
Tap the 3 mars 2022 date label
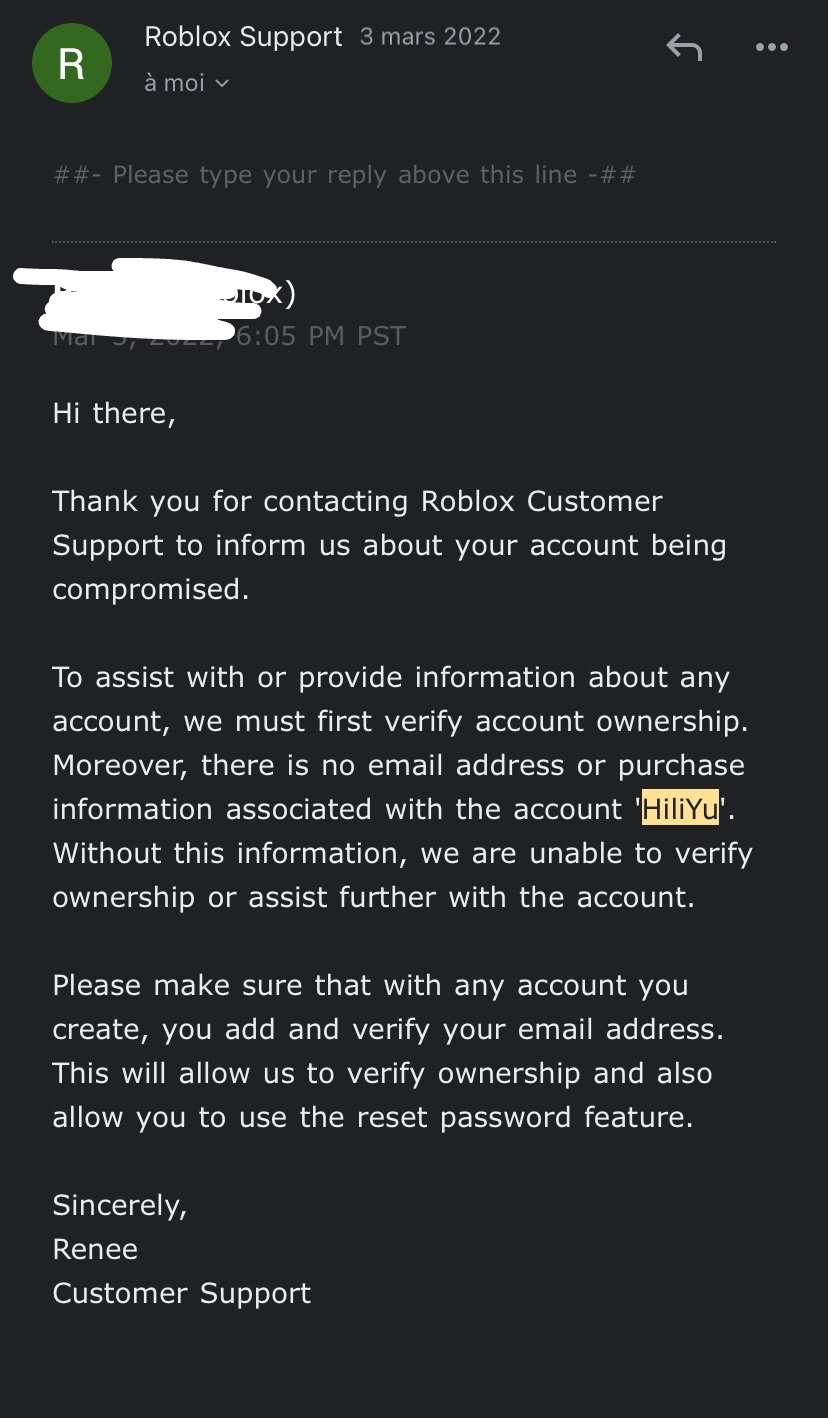(x=430, y=36)
